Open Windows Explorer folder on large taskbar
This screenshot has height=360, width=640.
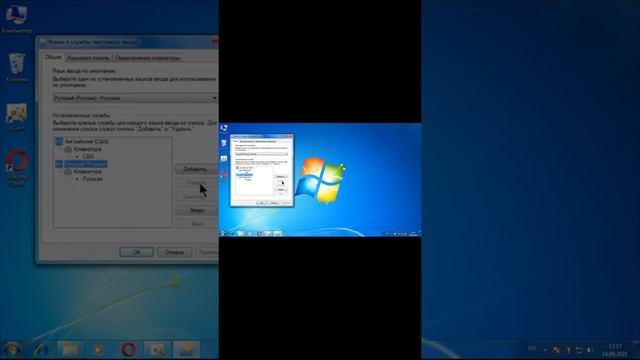click(70, 350)
